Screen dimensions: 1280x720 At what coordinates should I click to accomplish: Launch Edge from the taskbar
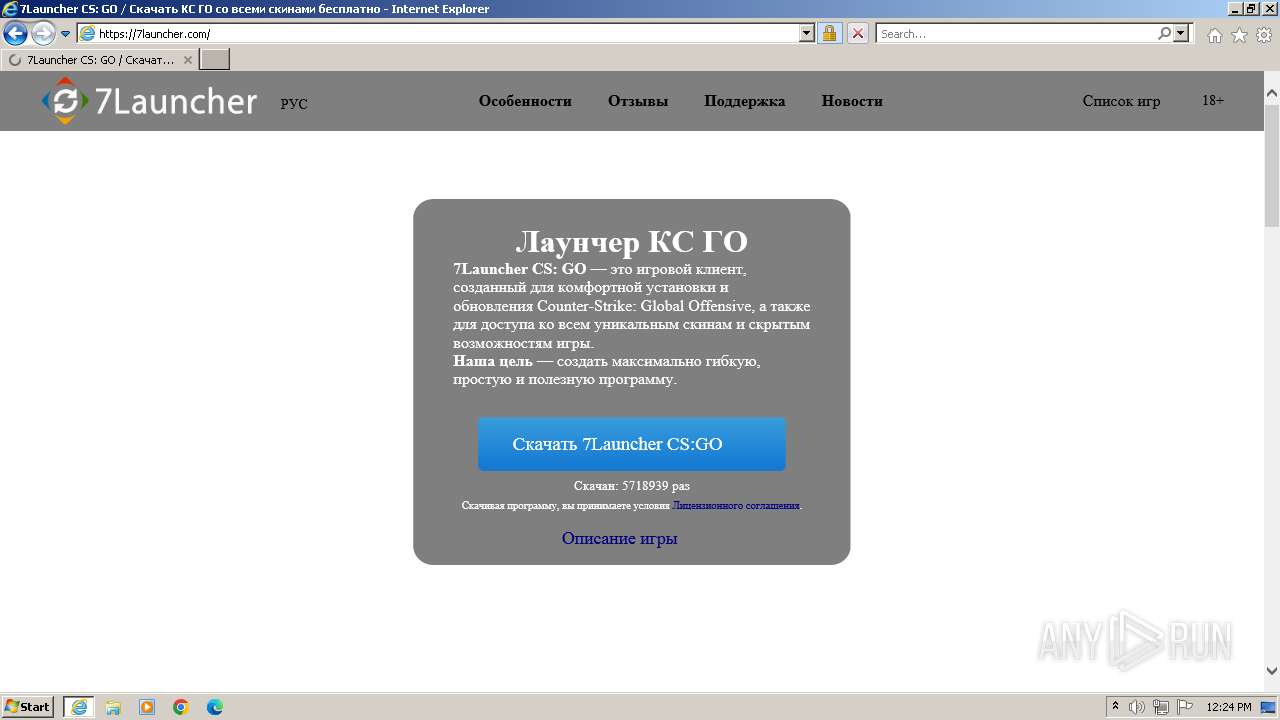(x=215, y=707)
